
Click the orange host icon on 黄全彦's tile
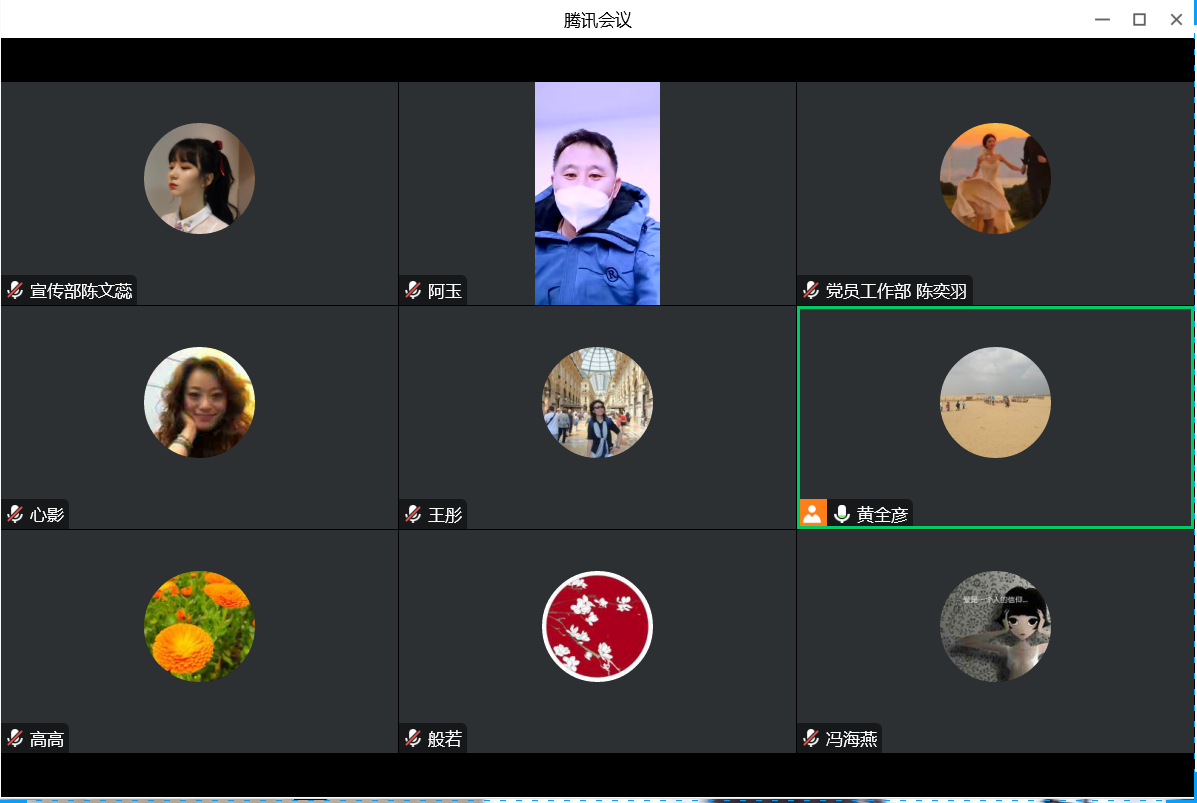813,514
